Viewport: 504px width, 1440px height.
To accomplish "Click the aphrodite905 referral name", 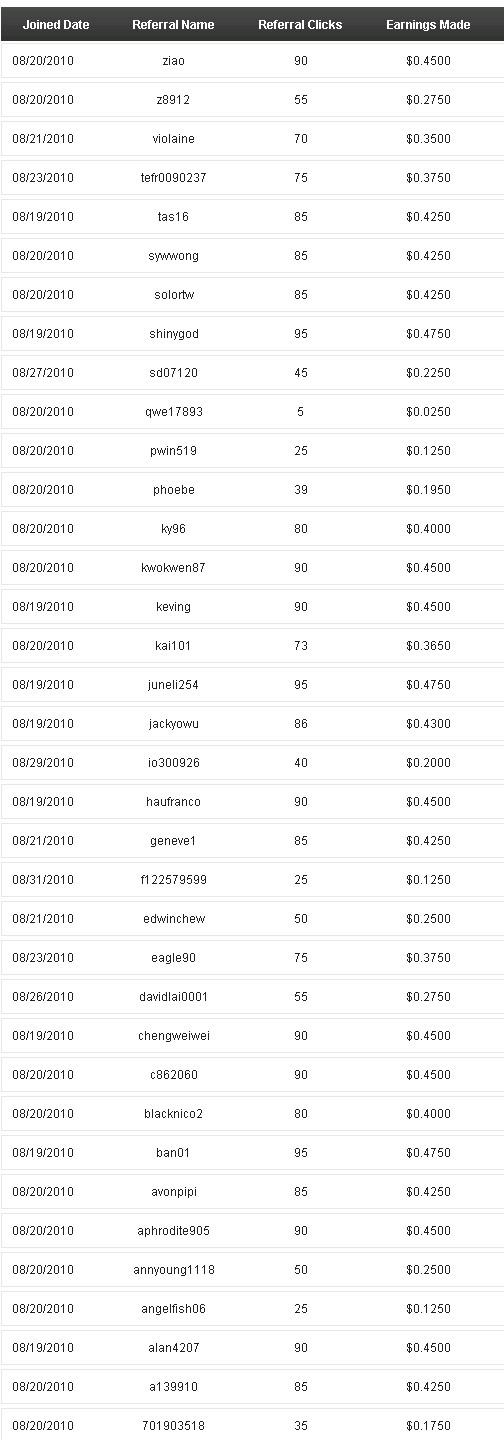I will coord(173,1231).
